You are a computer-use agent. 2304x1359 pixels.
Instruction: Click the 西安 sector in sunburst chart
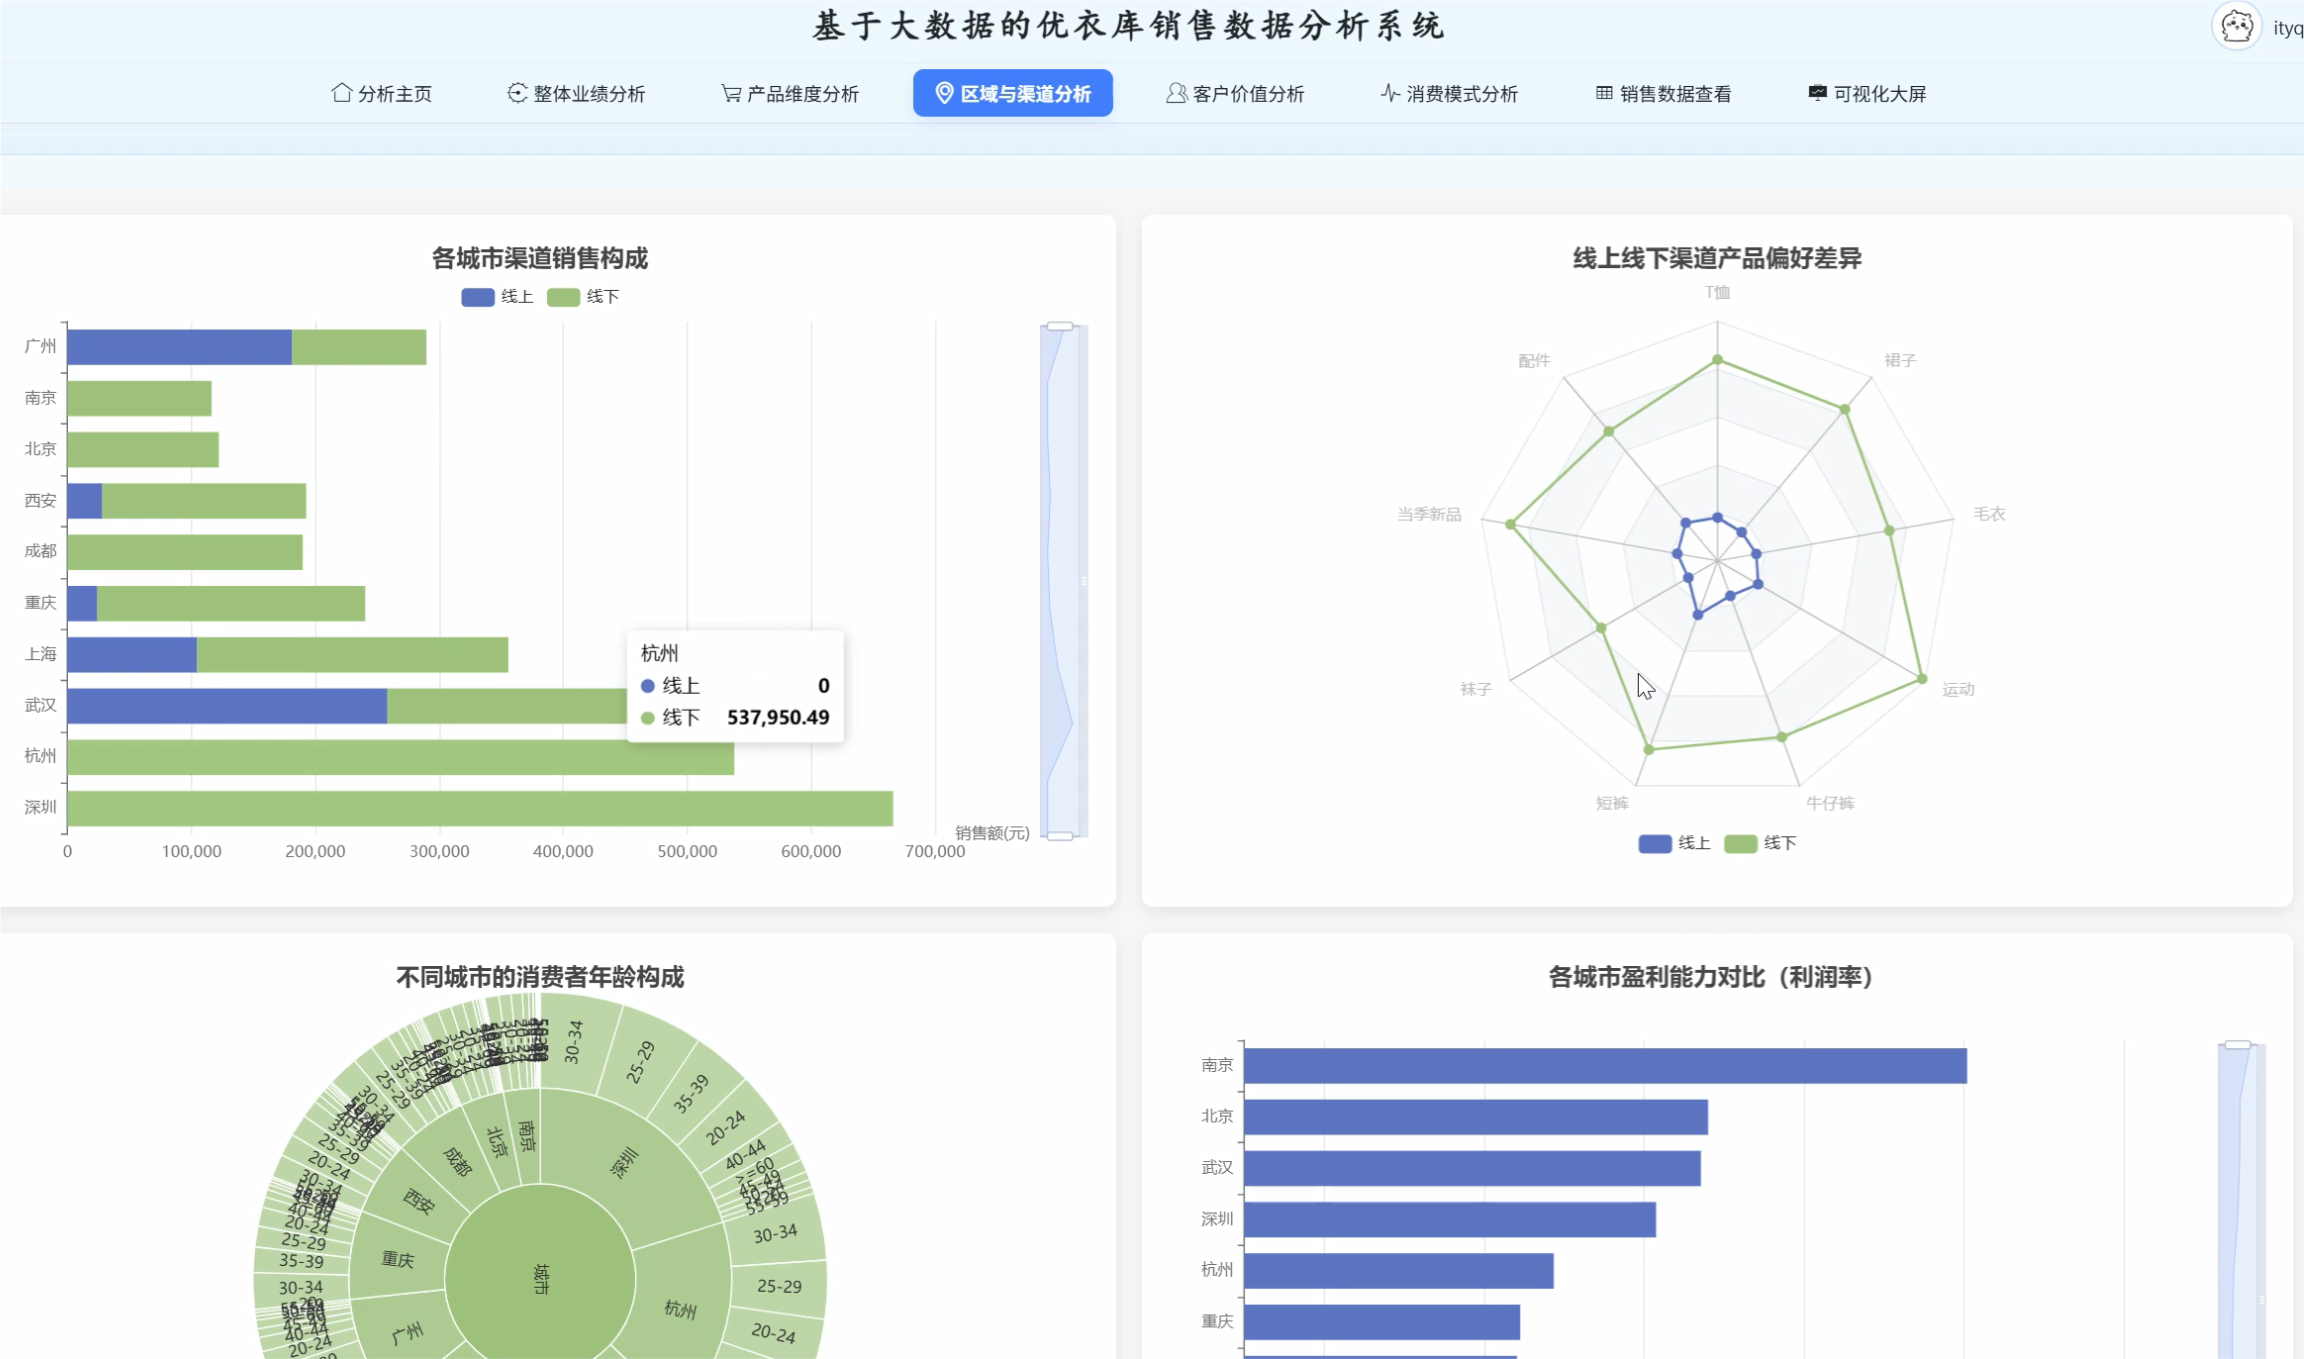coord(419,1201)
